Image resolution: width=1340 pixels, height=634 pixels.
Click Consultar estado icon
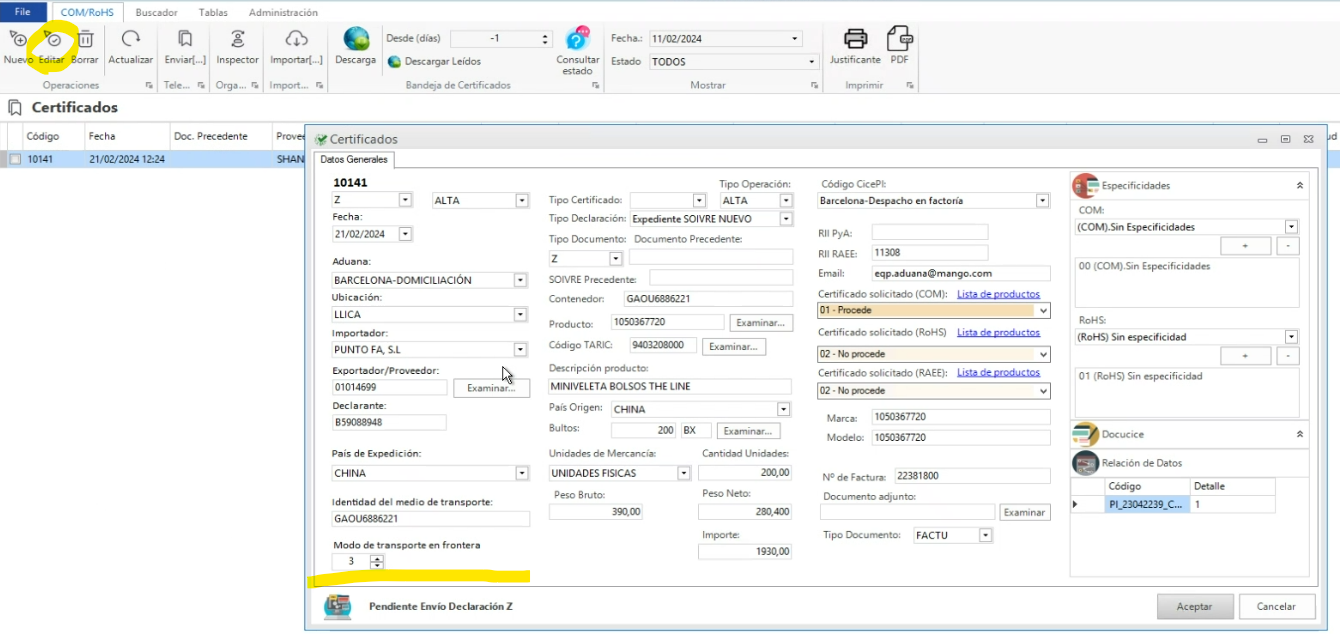pyautogui.click(x=578, y=40)
